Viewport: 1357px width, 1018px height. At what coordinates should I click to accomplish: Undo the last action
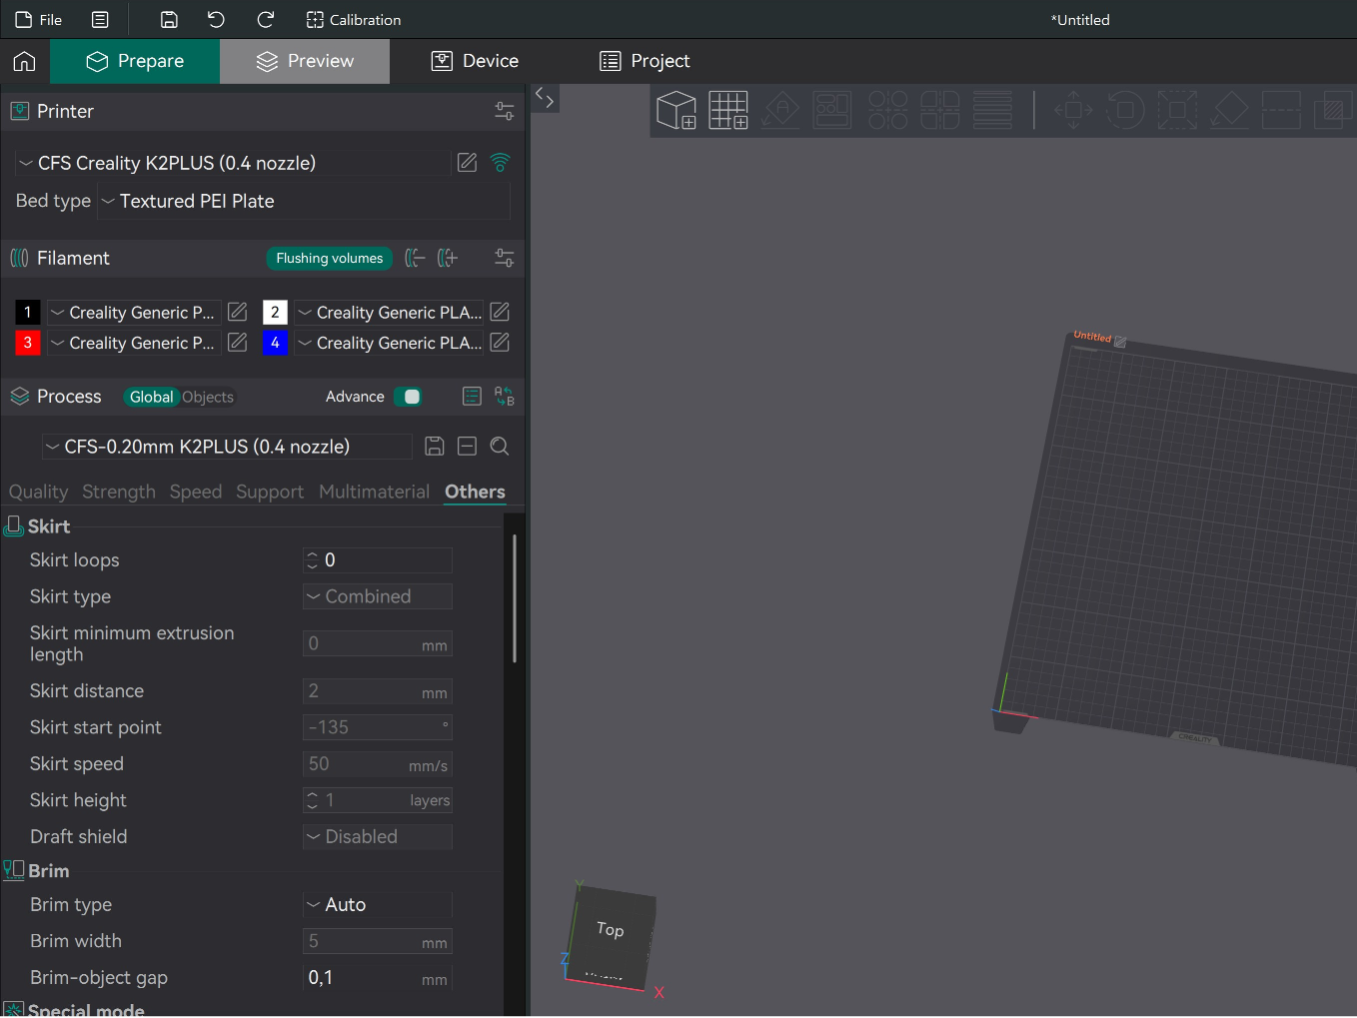(216, 20)
